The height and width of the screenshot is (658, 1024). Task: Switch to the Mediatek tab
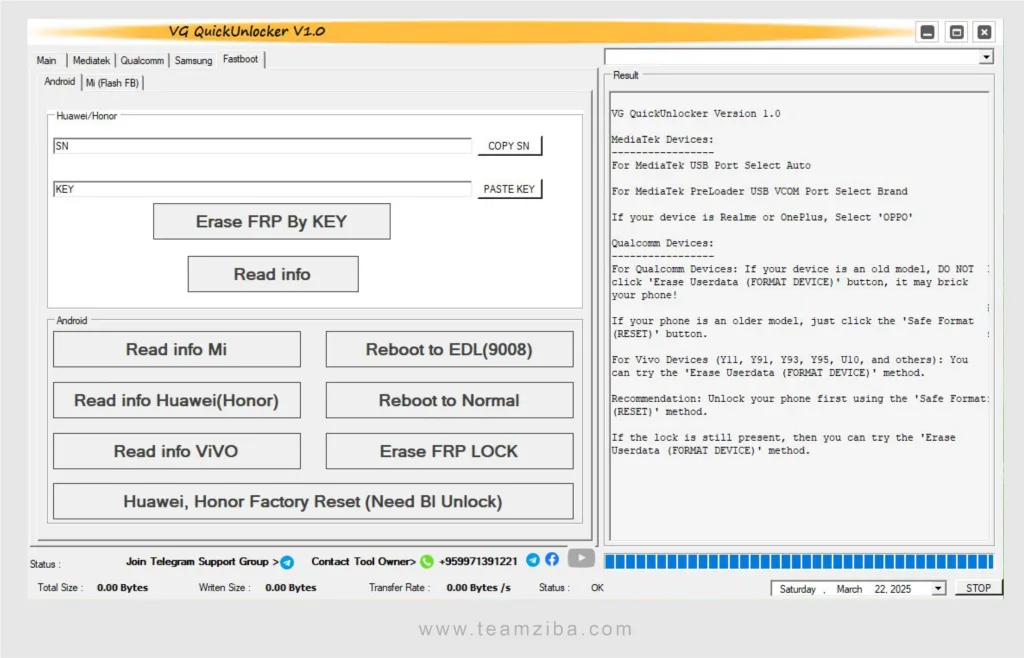click(x=91, y=61)
